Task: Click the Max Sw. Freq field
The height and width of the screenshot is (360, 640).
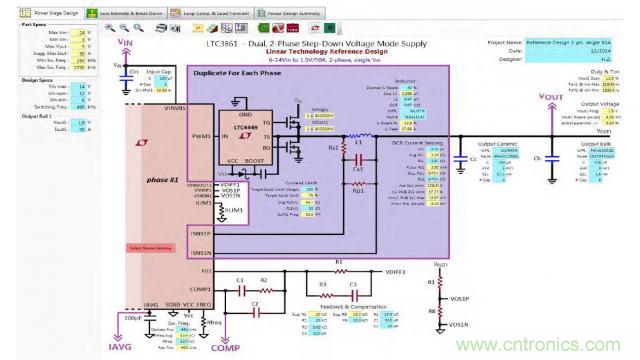Action: (x=78, y=67)
